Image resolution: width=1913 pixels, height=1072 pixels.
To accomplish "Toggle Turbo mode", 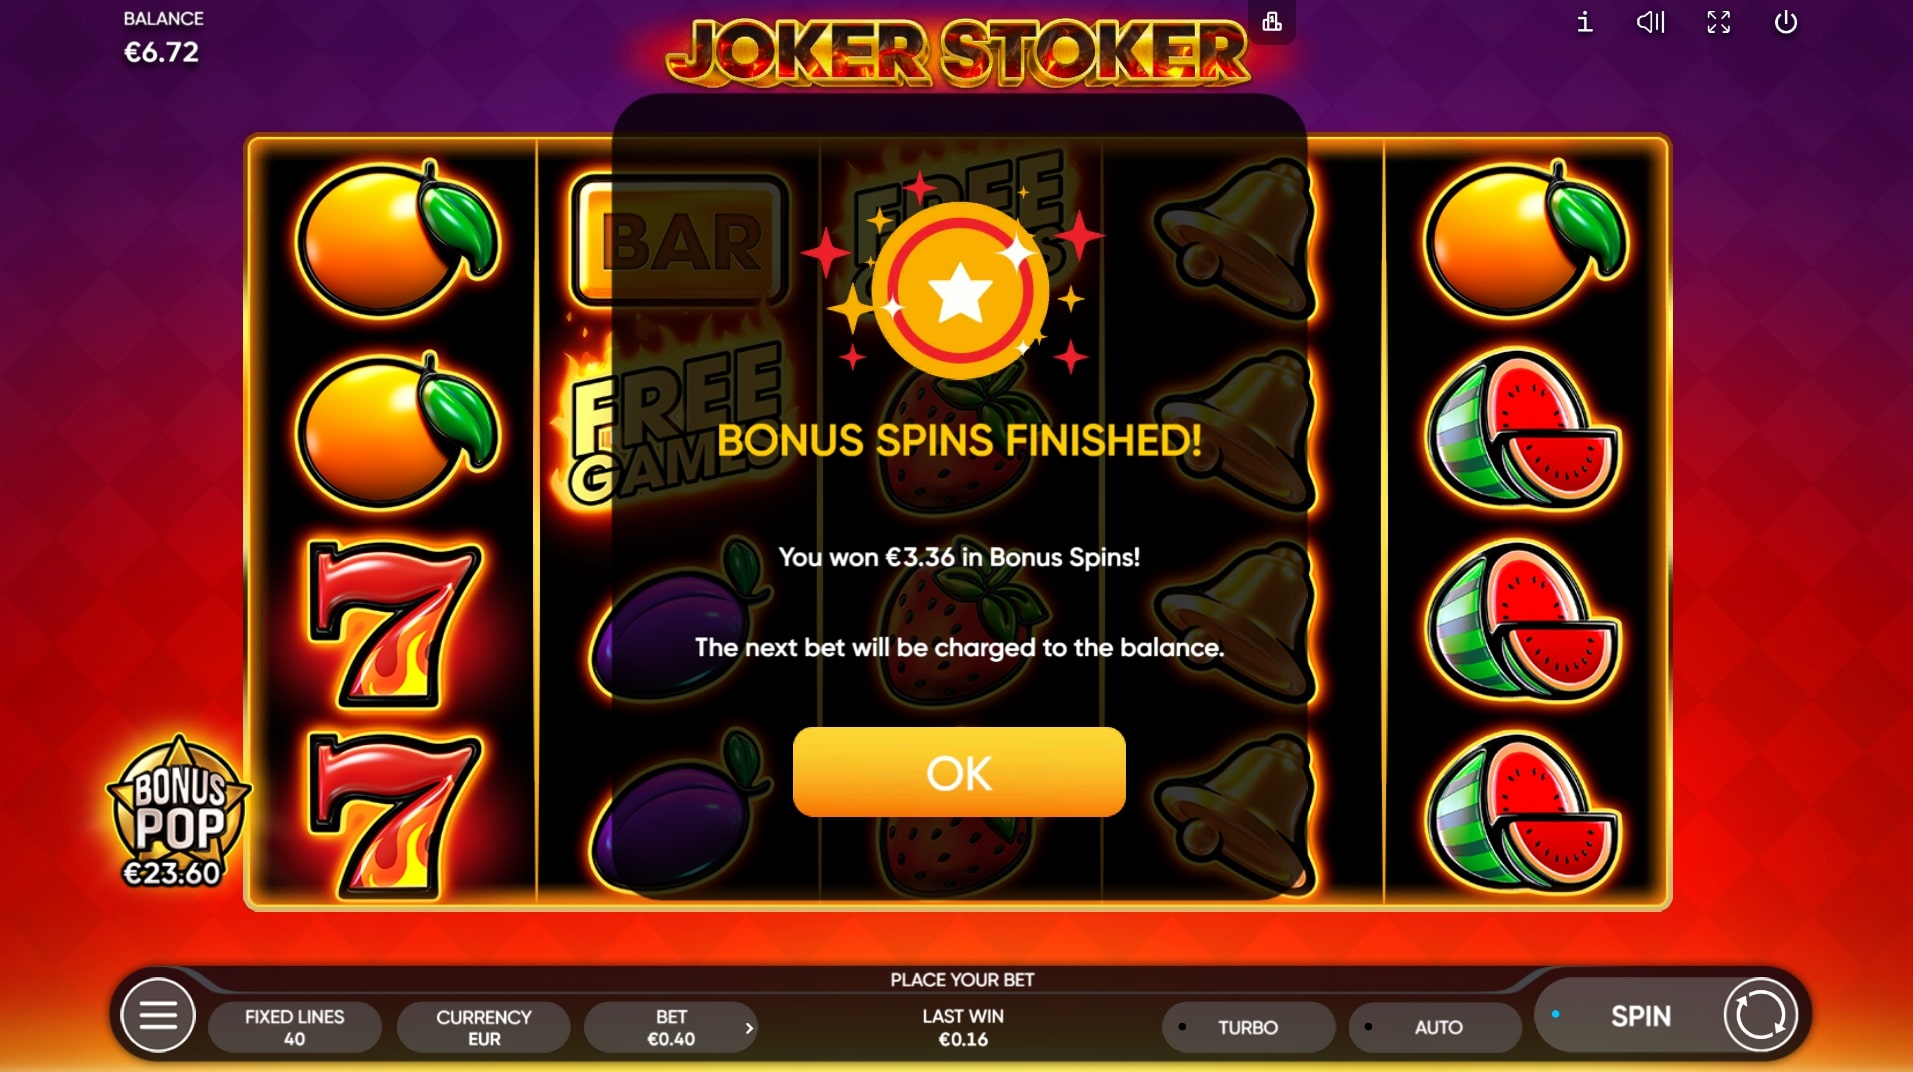I will click(1247, 1027).
